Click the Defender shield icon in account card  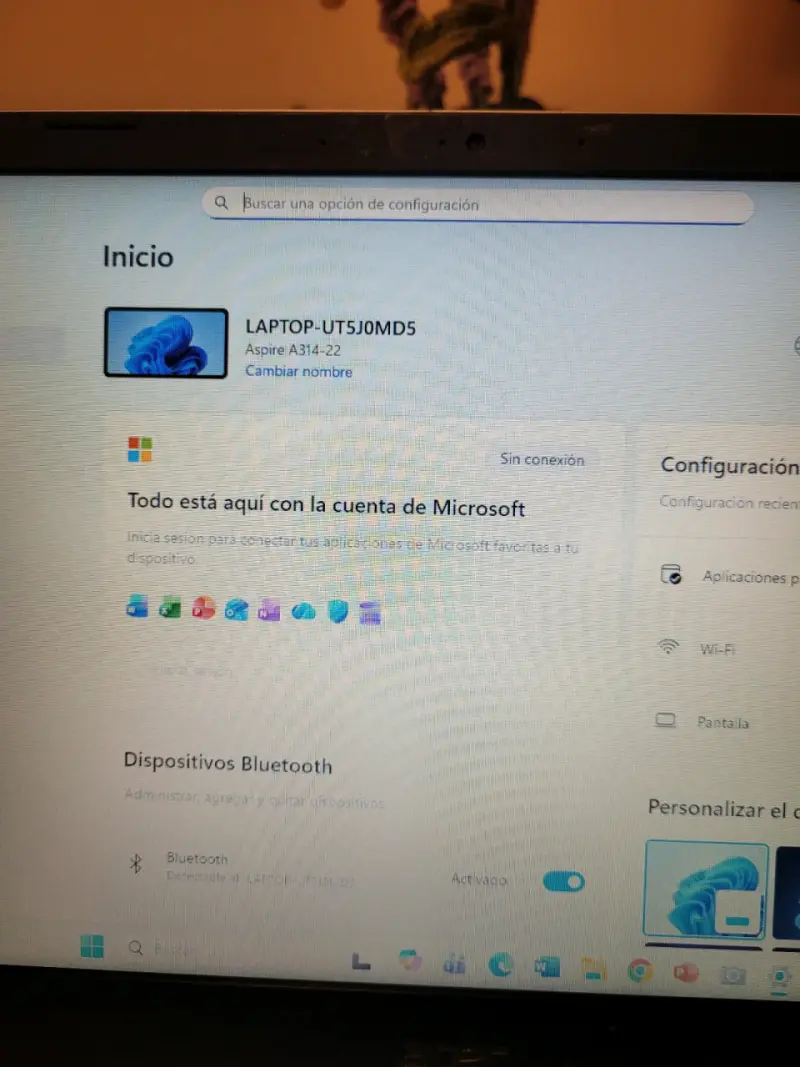(337, 611)
